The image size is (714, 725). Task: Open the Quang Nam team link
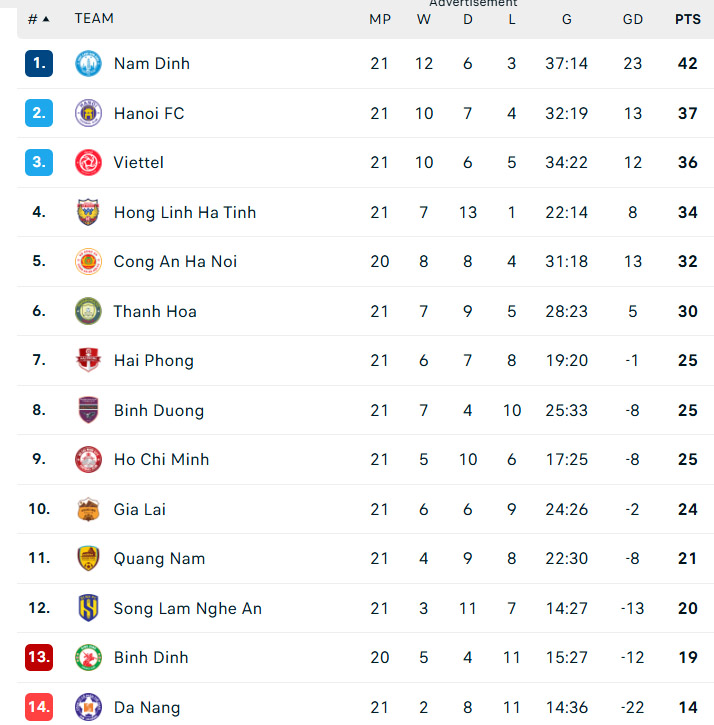(159, 559)
